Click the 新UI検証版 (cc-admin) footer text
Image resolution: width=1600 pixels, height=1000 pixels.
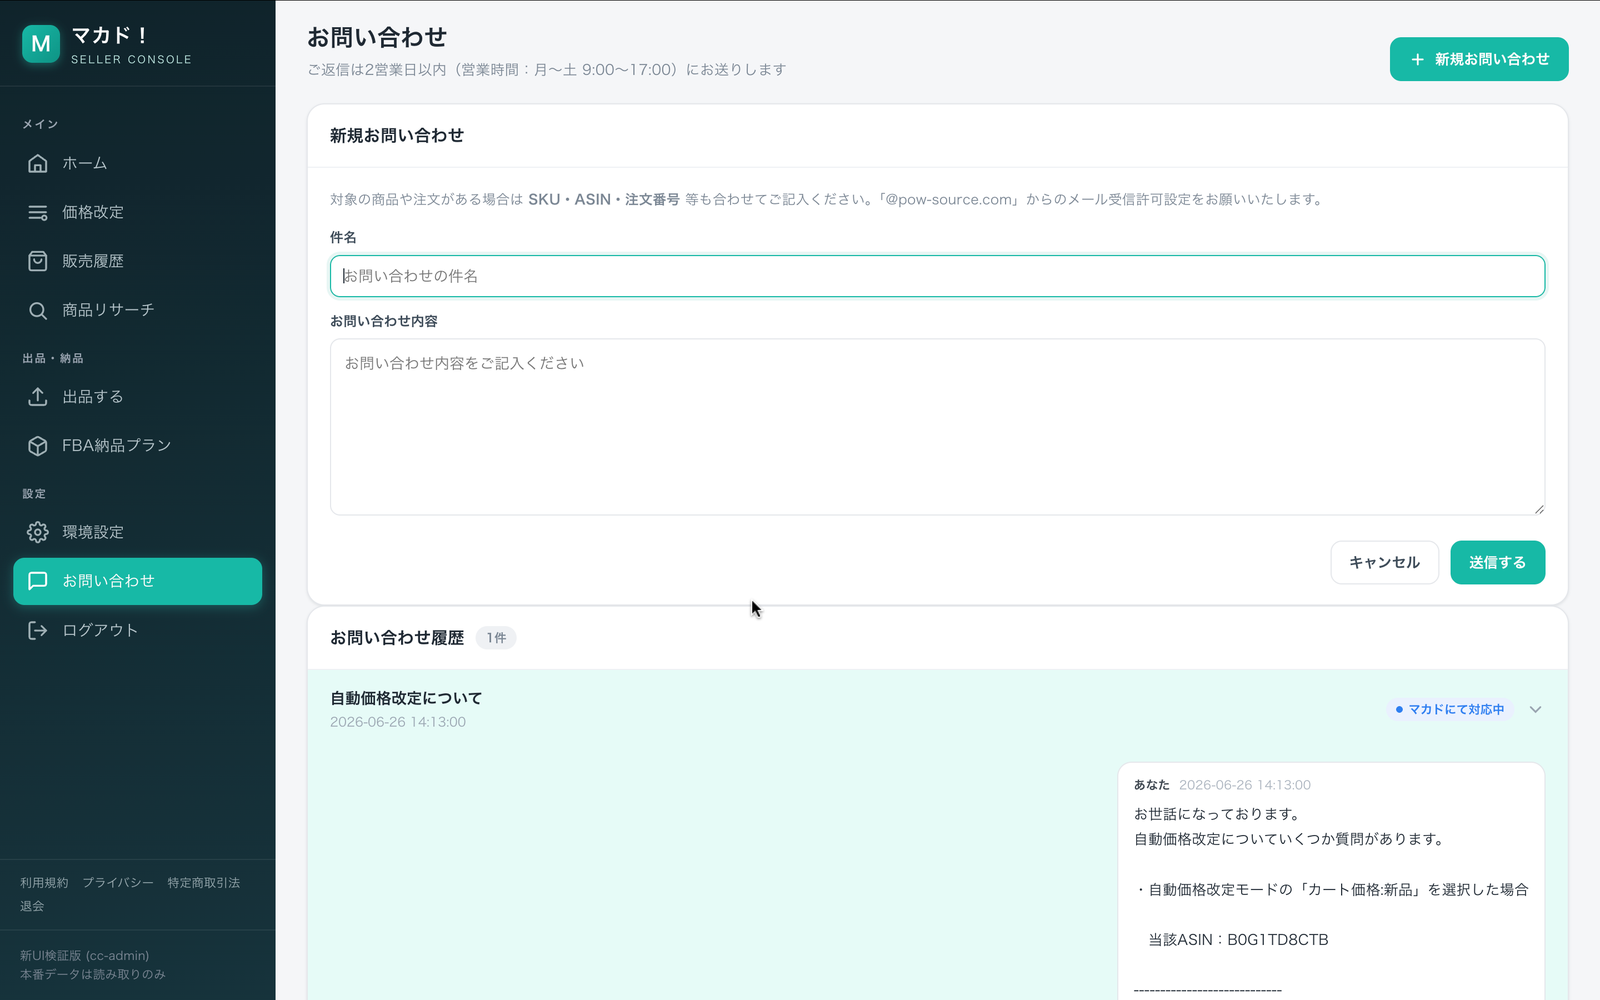[85, 956]
